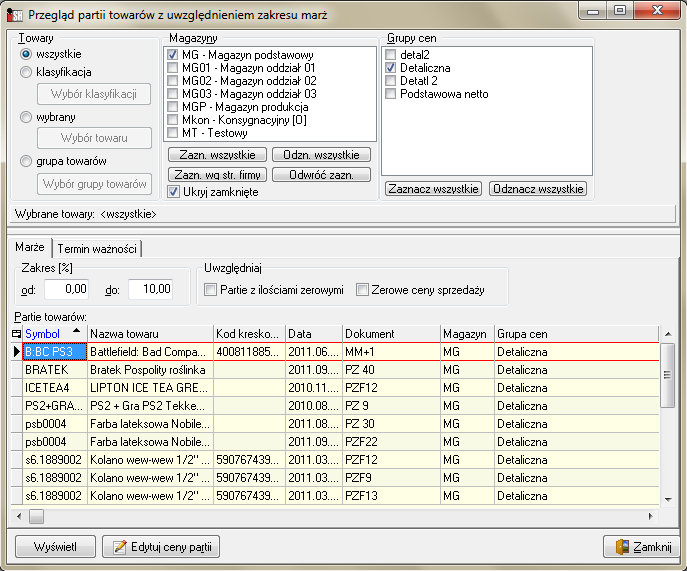Click the horizontal scrollbar right arrow
Viewport: 687px width, 571px height.
pyautogui.click(x=651, y=517)
